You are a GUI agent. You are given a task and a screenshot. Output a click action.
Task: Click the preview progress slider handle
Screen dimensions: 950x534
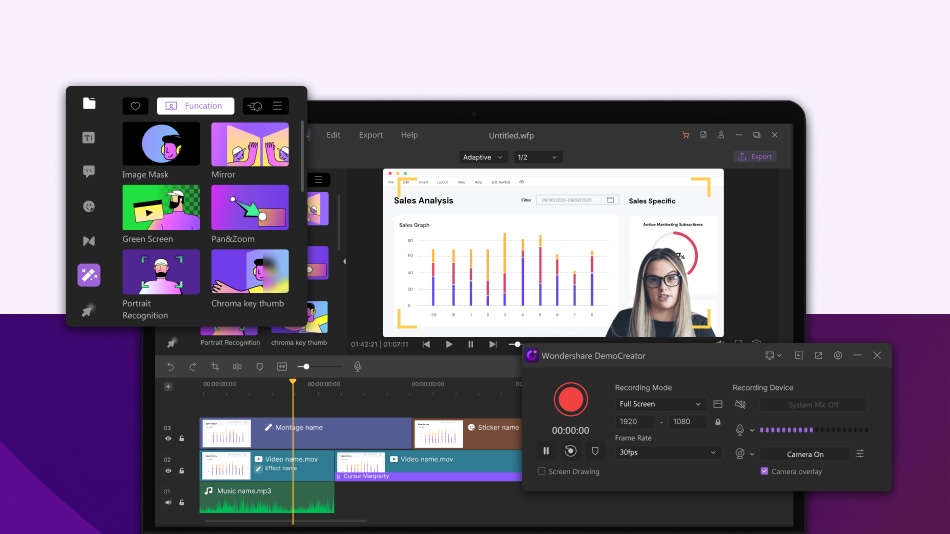tap(517, 344)
